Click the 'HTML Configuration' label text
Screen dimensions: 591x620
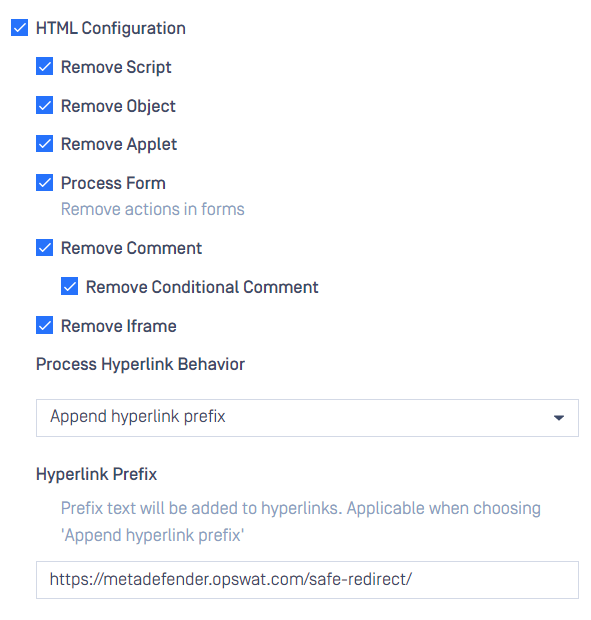[x=111, y=28]
